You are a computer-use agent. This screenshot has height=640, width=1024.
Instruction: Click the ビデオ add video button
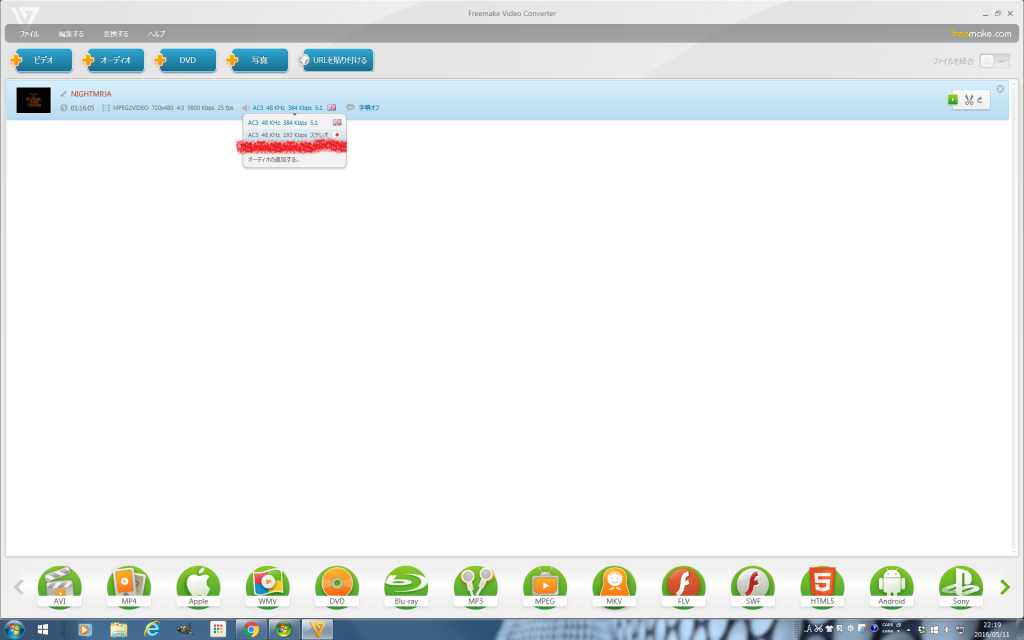point(42,60)
